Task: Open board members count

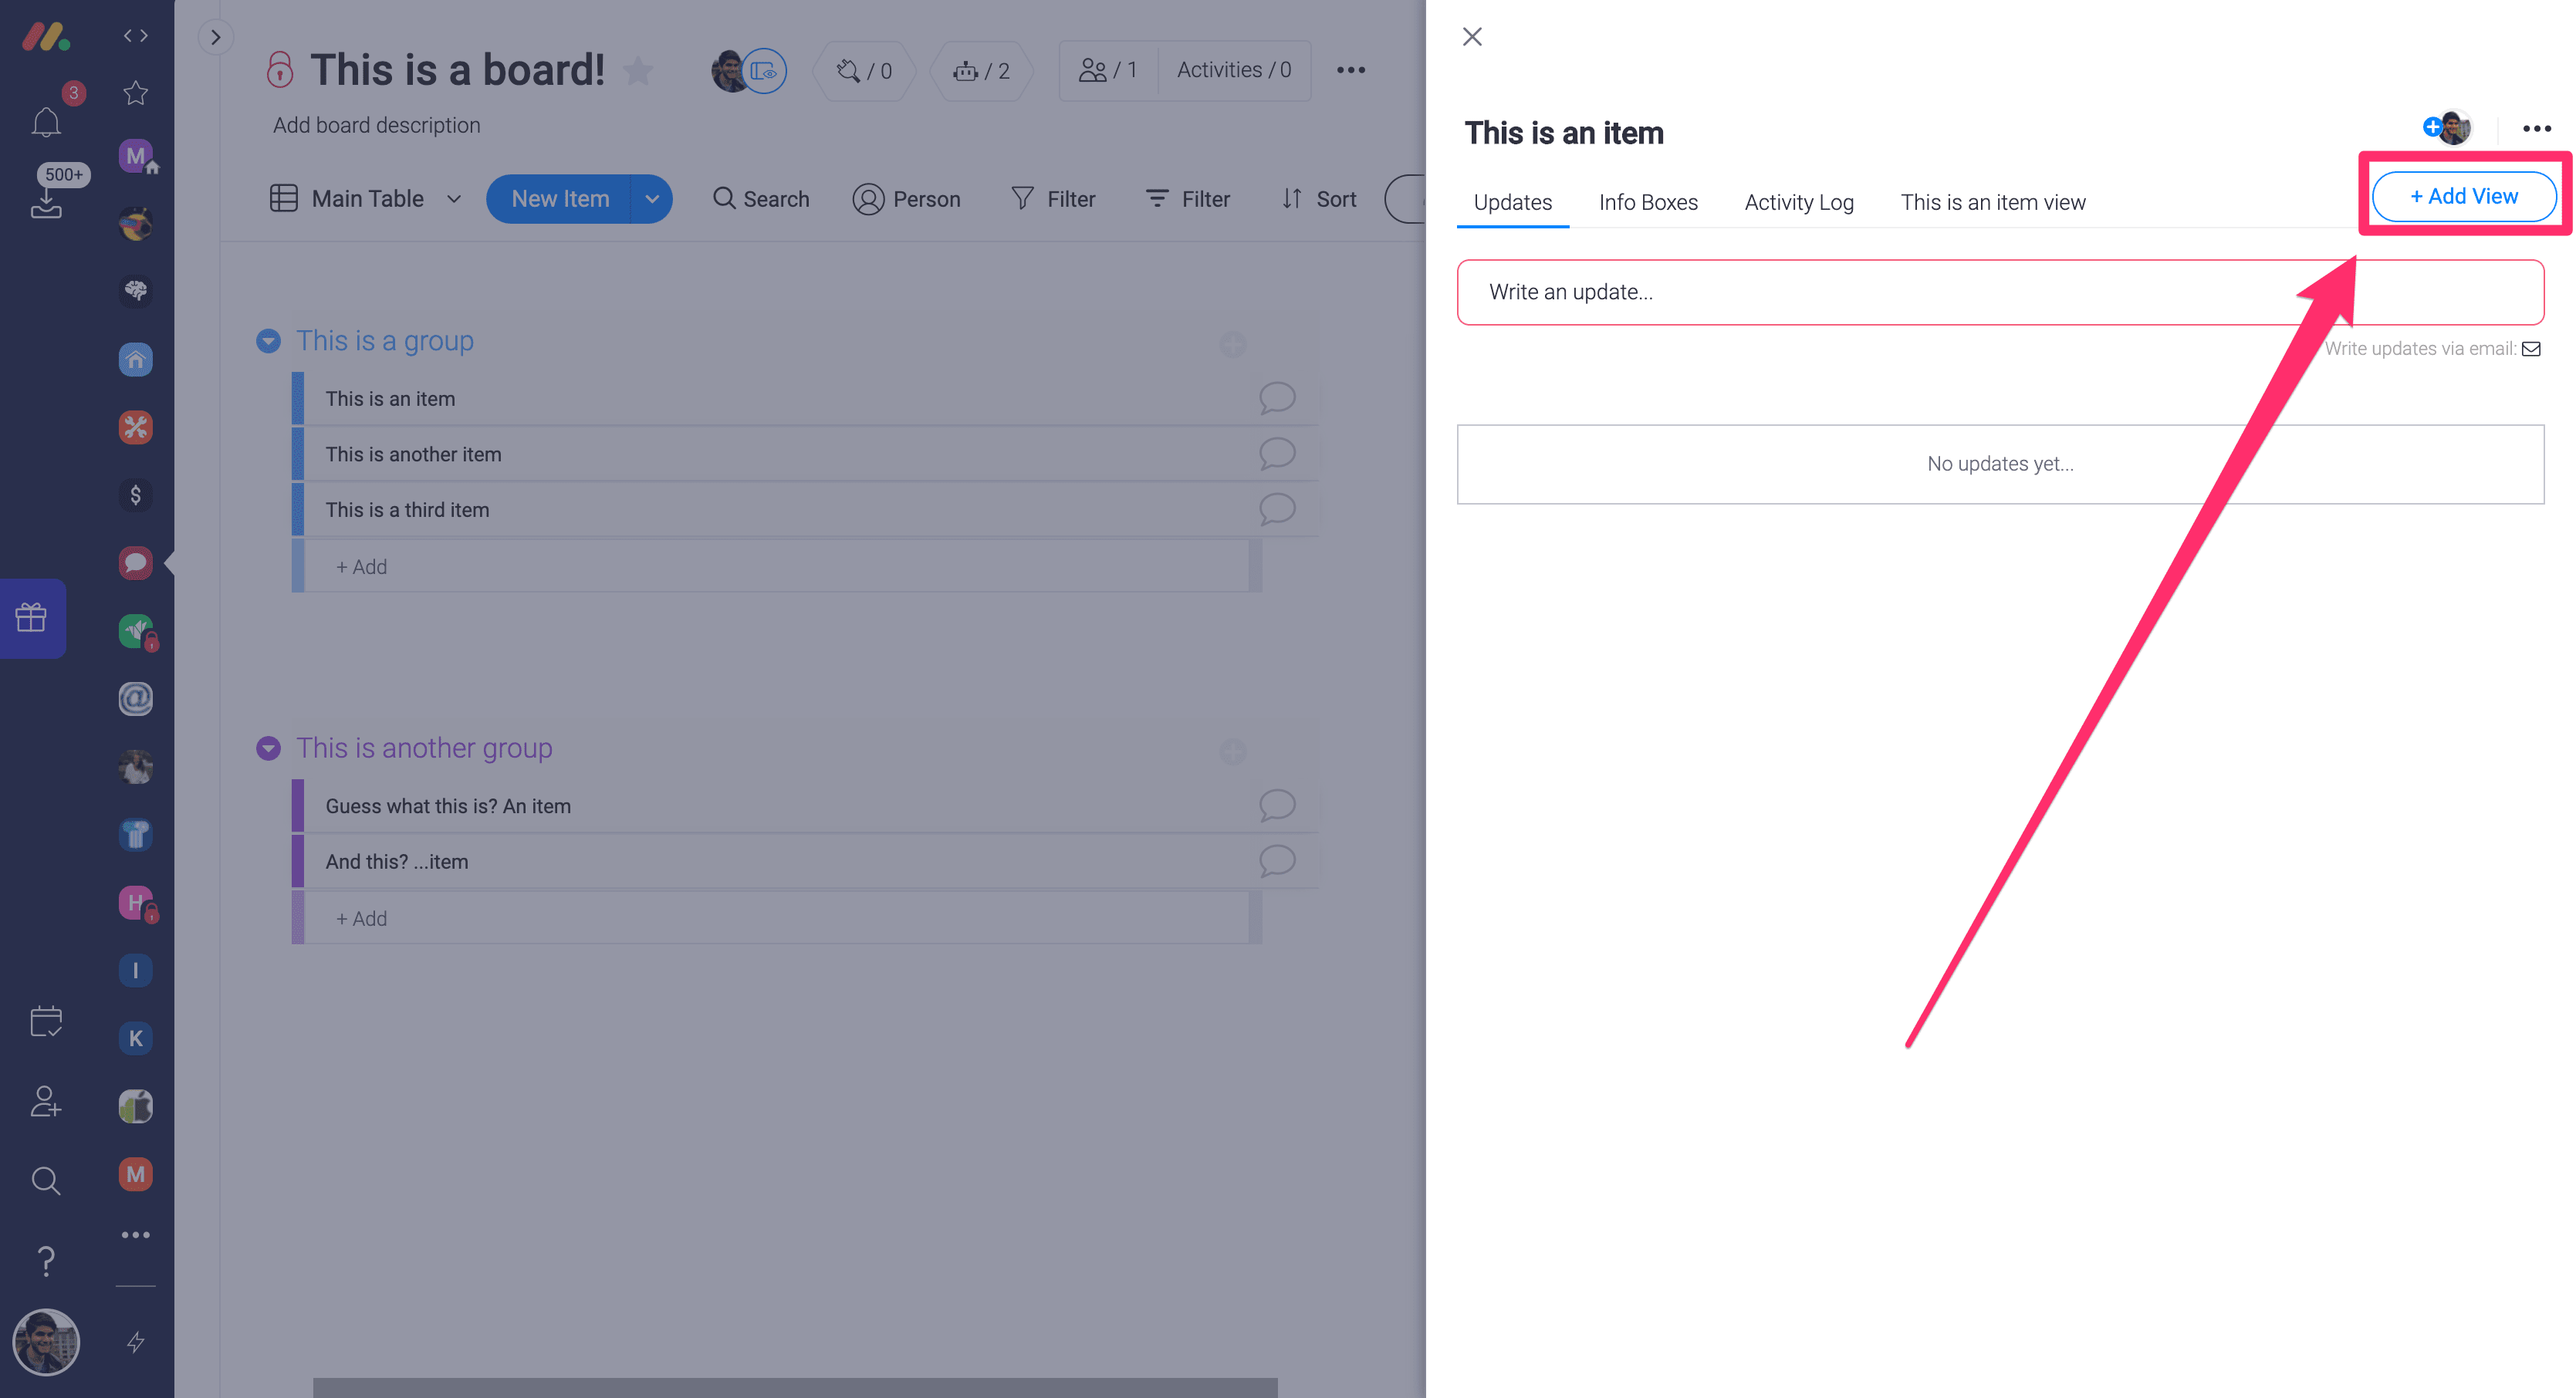Action: [x=1108, y=70]
